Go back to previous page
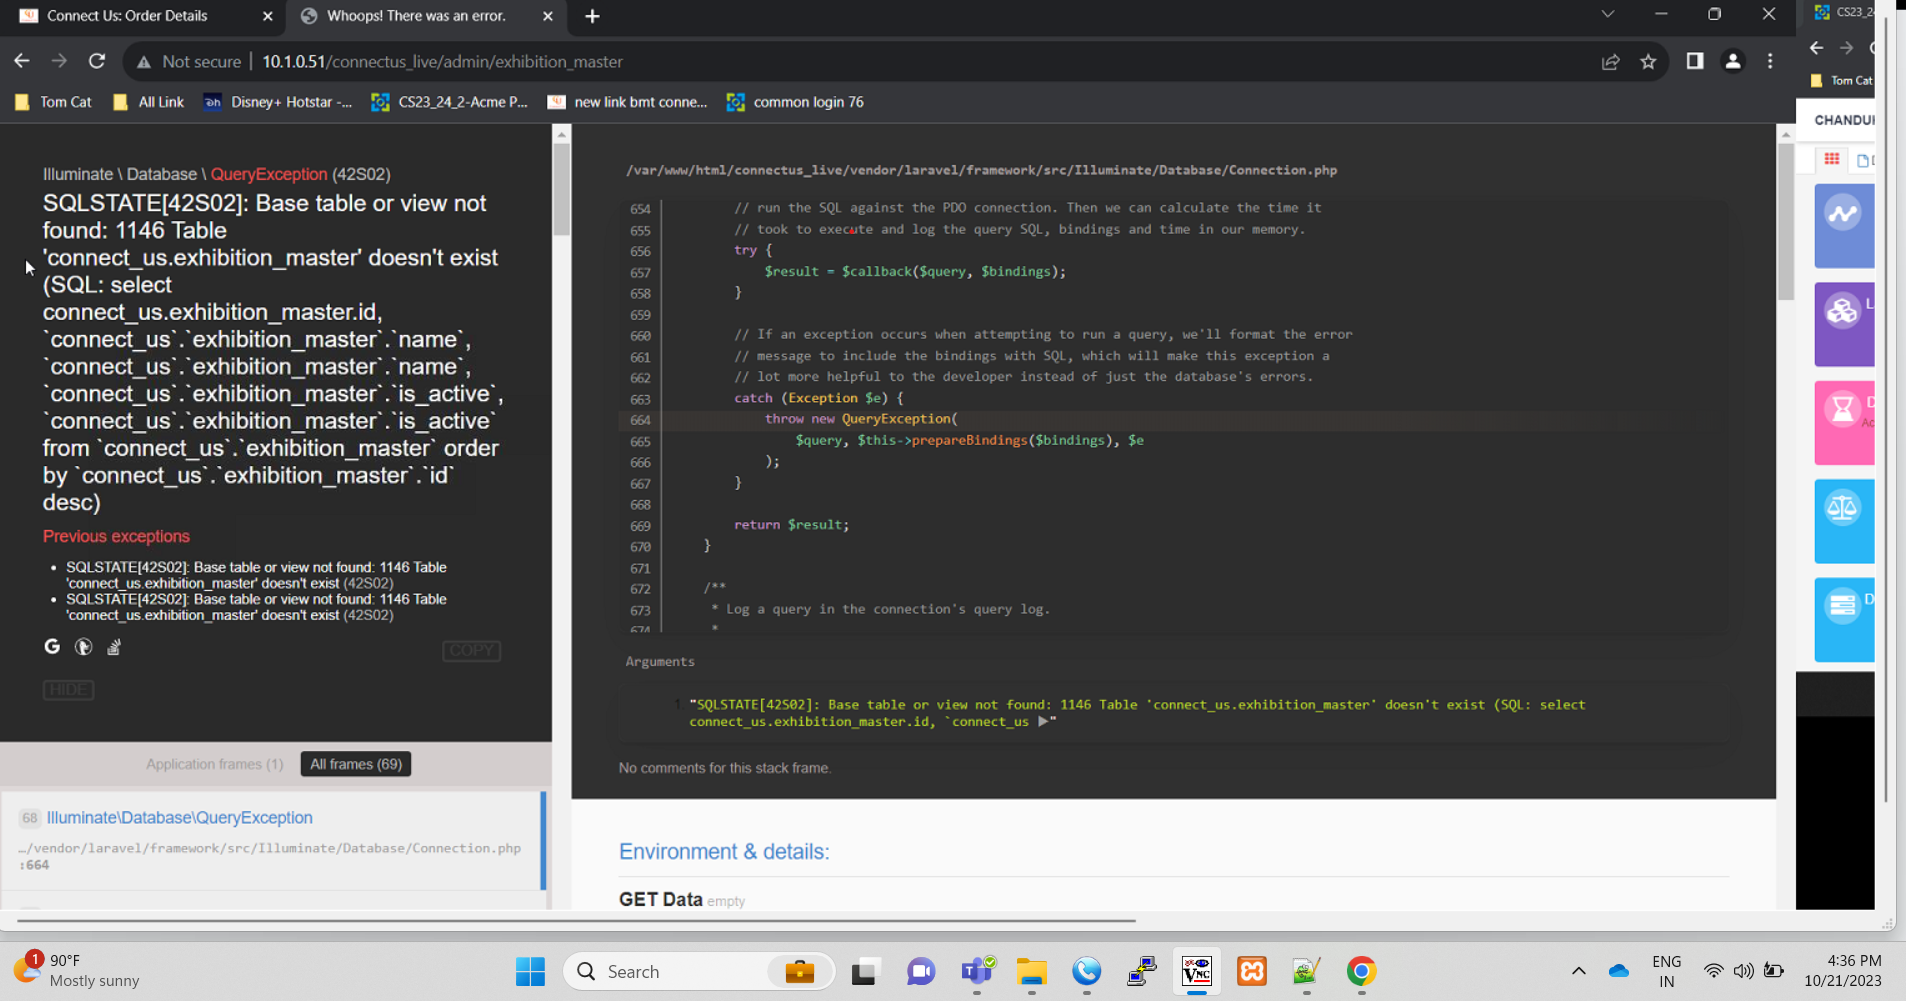This screenshot has width=1906, height=1001. (x=22, y=61)
